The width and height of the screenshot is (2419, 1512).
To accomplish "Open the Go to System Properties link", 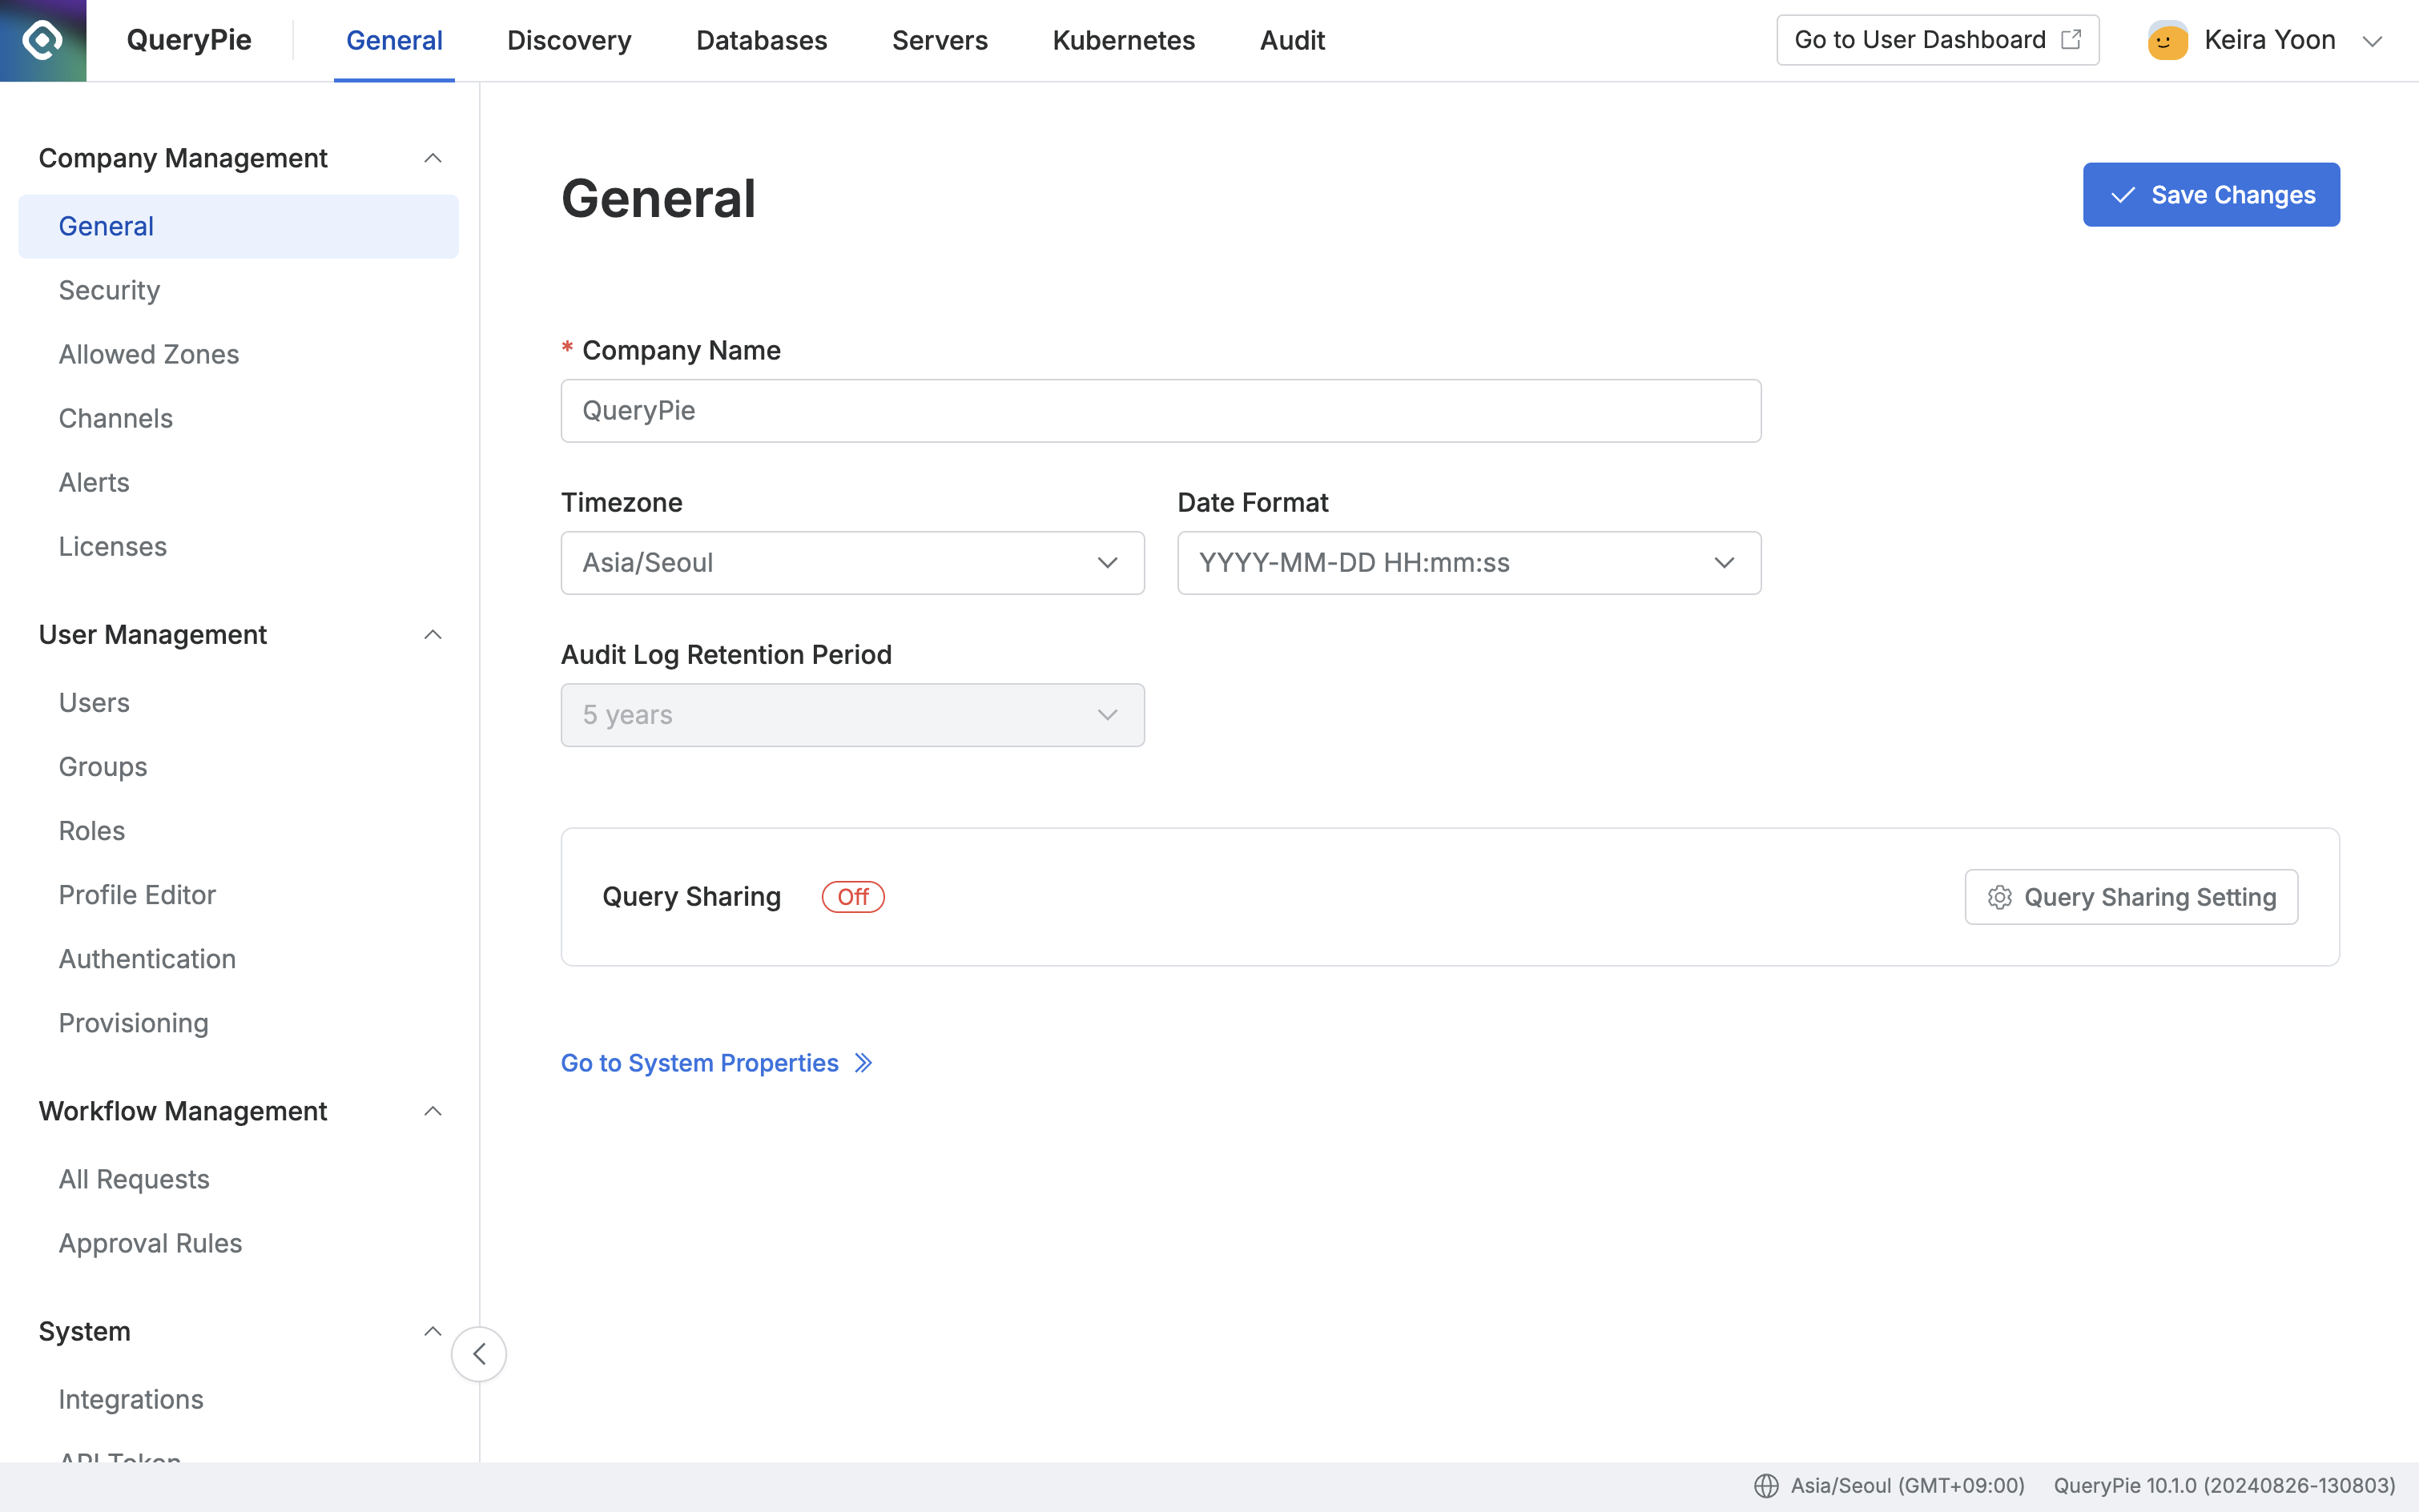I will [x=699, y=1063].
